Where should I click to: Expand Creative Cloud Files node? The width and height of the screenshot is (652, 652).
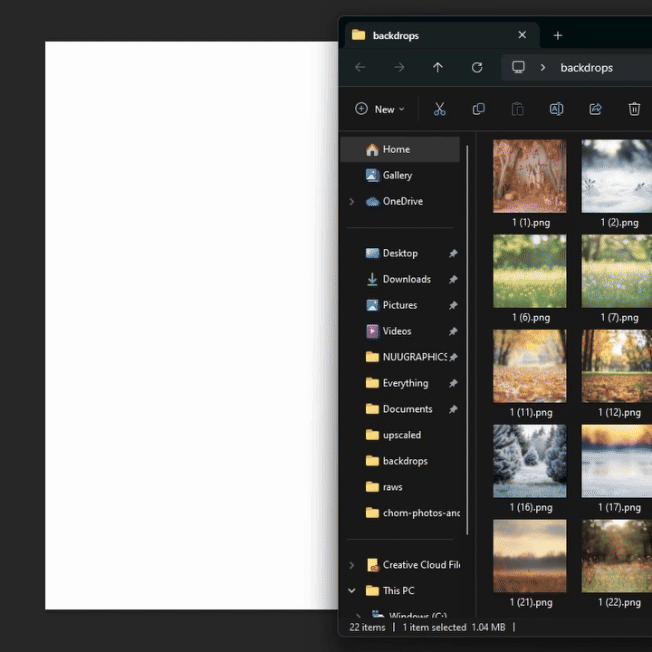point(351,565)
